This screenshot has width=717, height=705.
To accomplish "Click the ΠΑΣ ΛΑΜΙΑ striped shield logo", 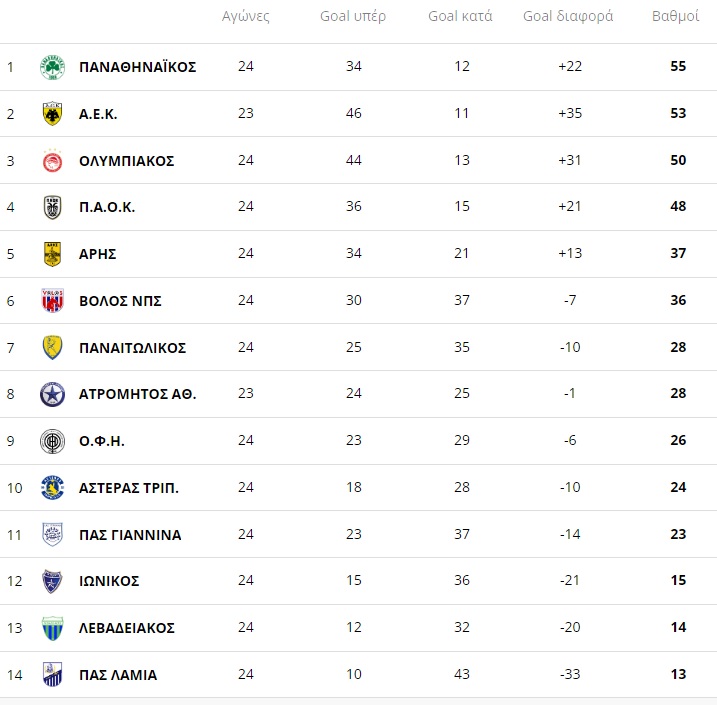I will pos(53,675).
